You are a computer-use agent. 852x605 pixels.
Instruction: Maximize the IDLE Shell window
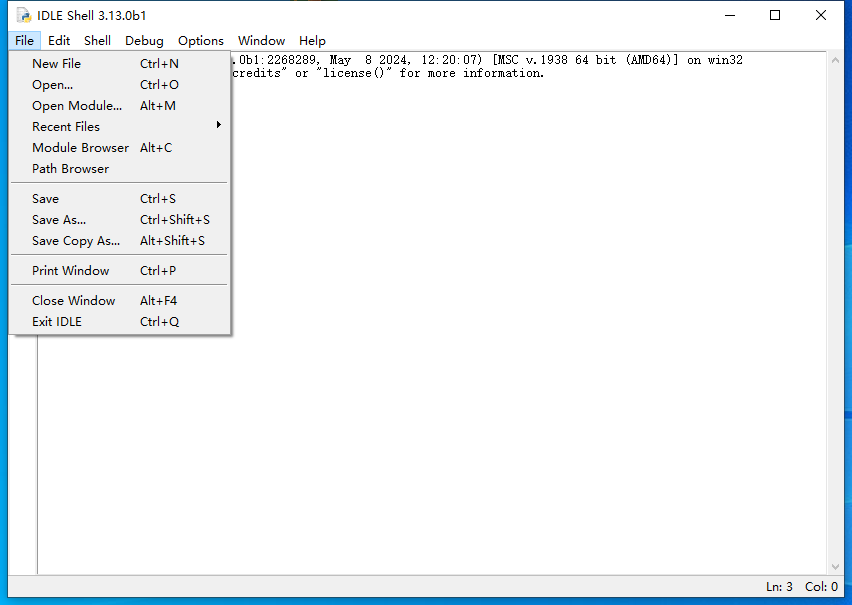(x=775, y=16)
